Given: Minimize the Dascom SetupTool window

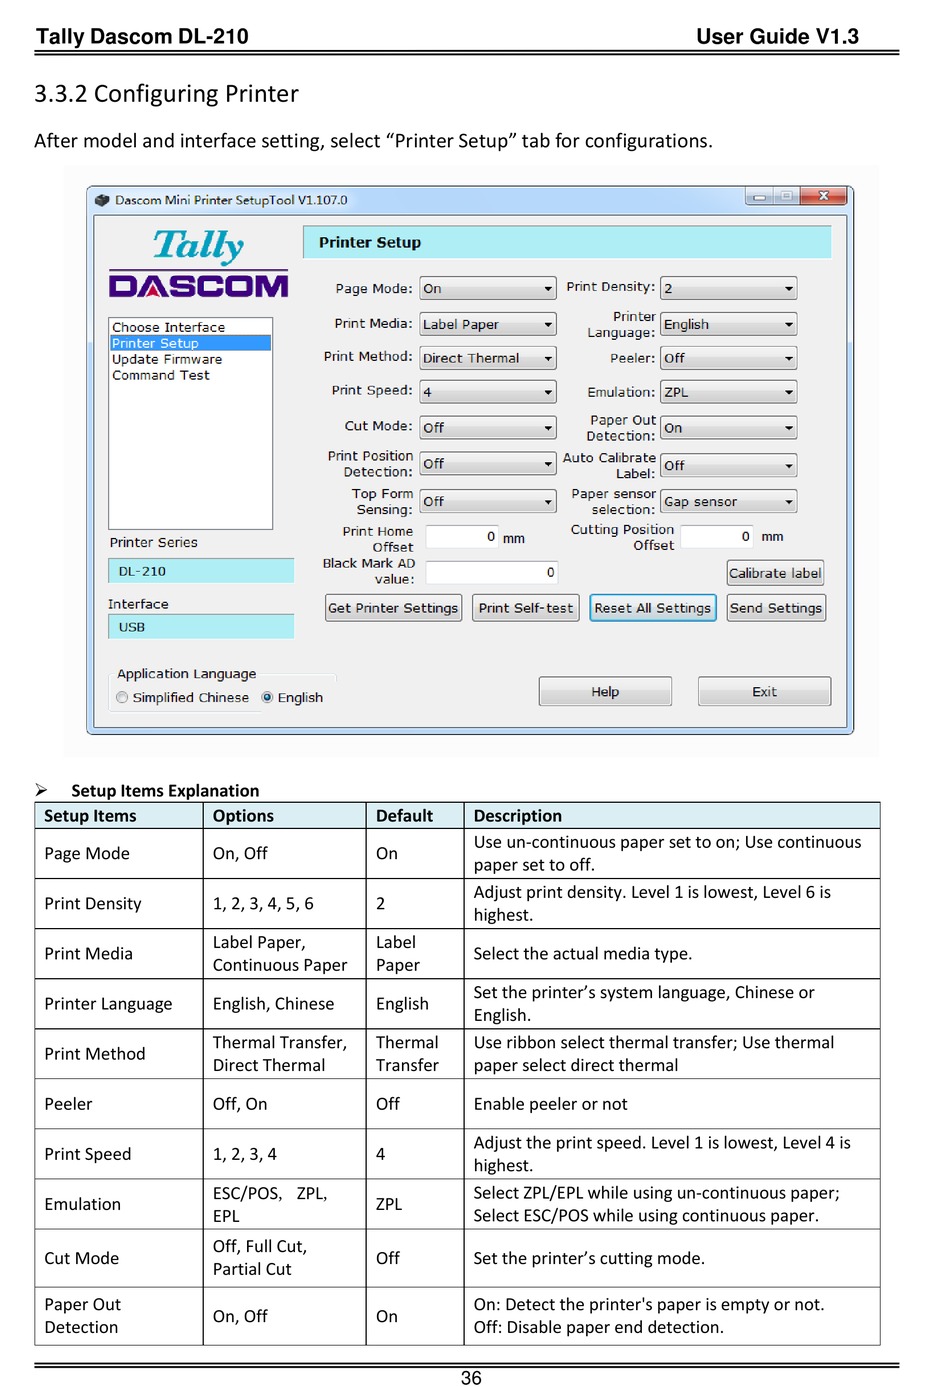Looking at the screenshot, I should (x=760, y=197).
